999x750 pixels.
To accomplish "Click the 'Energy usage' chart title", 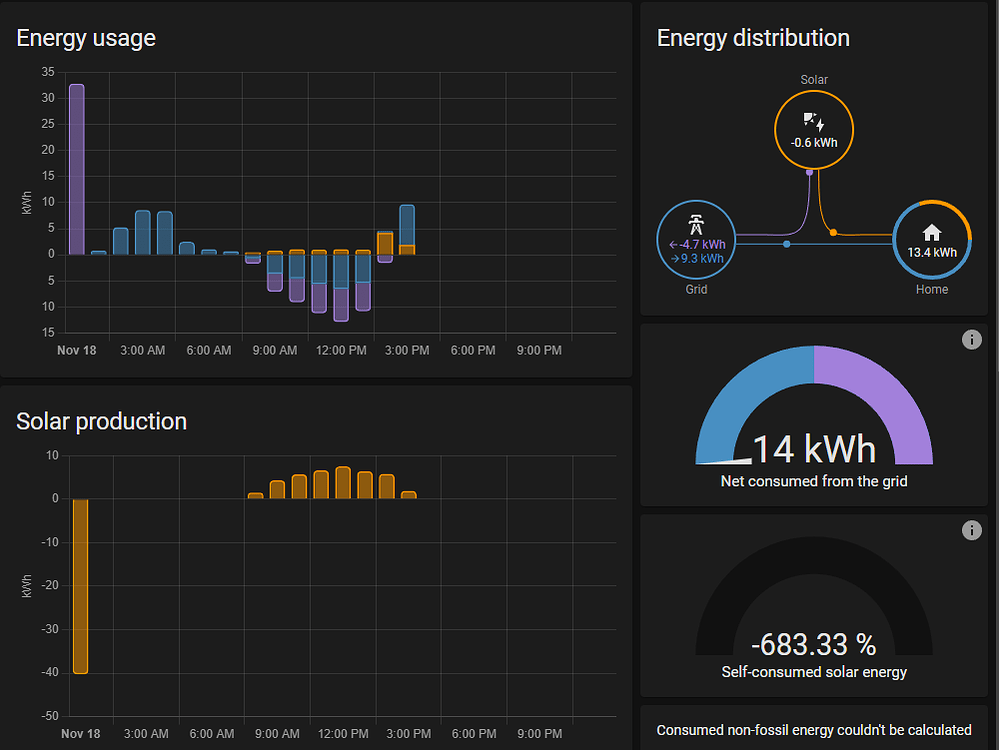I will coord(85,38).
